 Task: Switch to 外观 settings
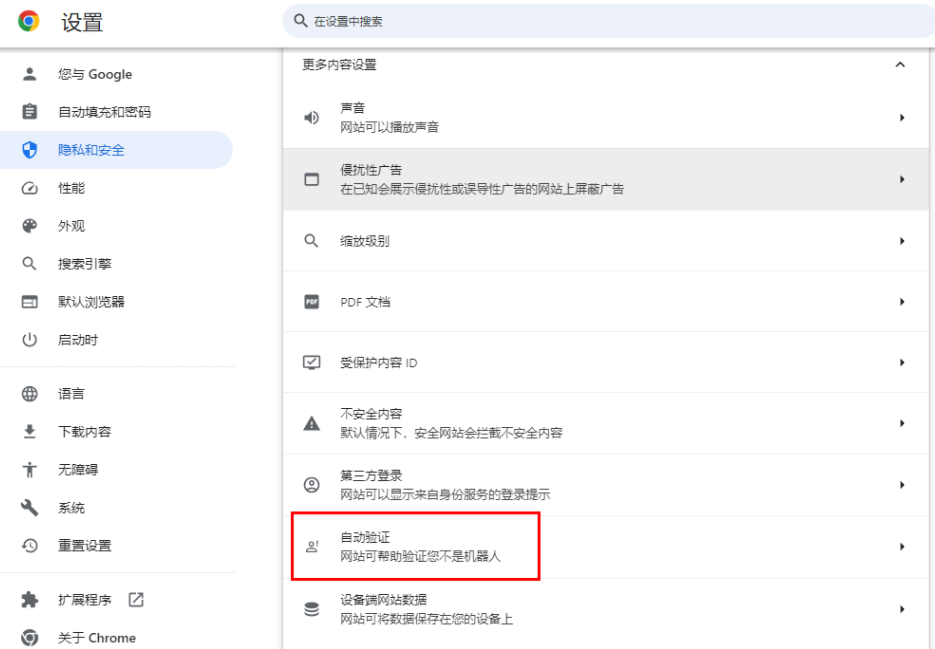[x=116, y=226]
